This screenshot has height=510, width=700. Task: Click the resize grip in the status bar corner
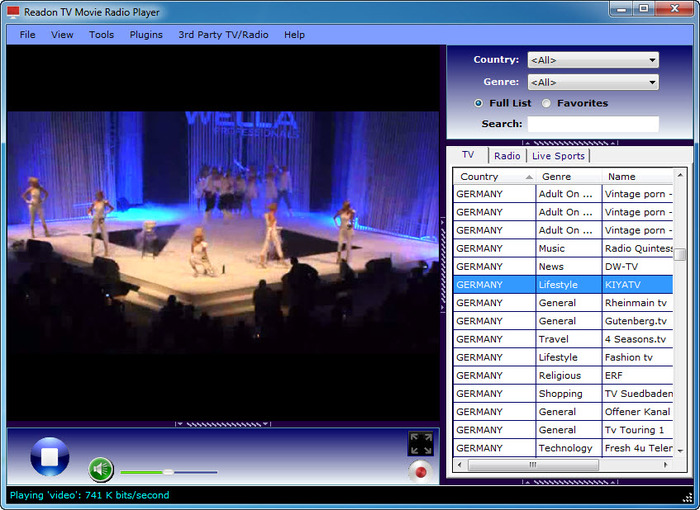point(688,497)
